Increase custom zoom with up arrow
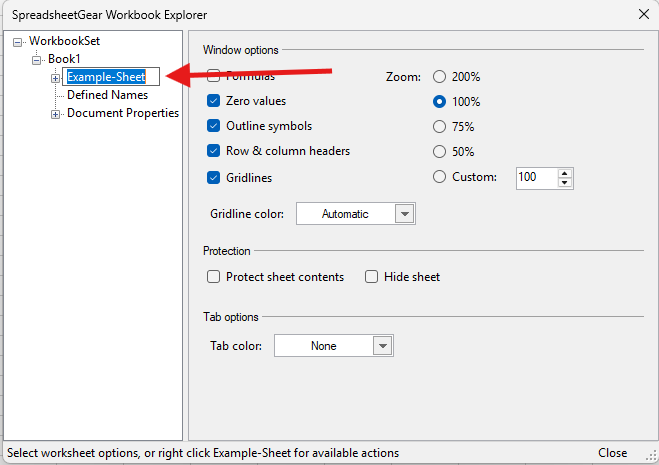659x465 pixels. tap(565, 173)
